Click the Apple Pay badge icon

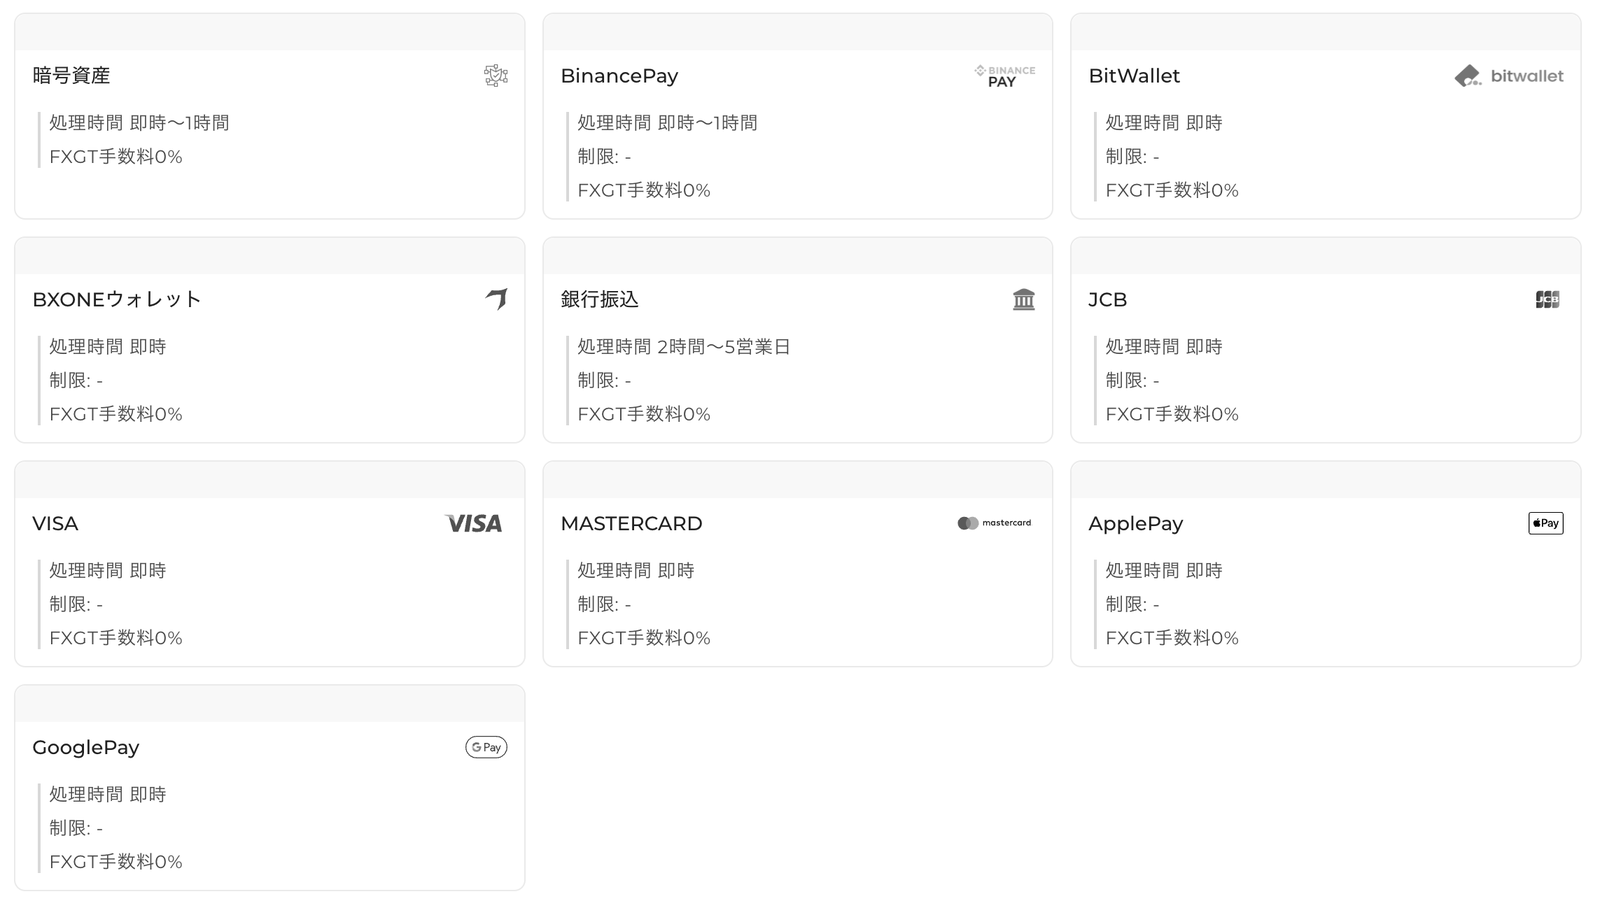[x=1546, y=523]
